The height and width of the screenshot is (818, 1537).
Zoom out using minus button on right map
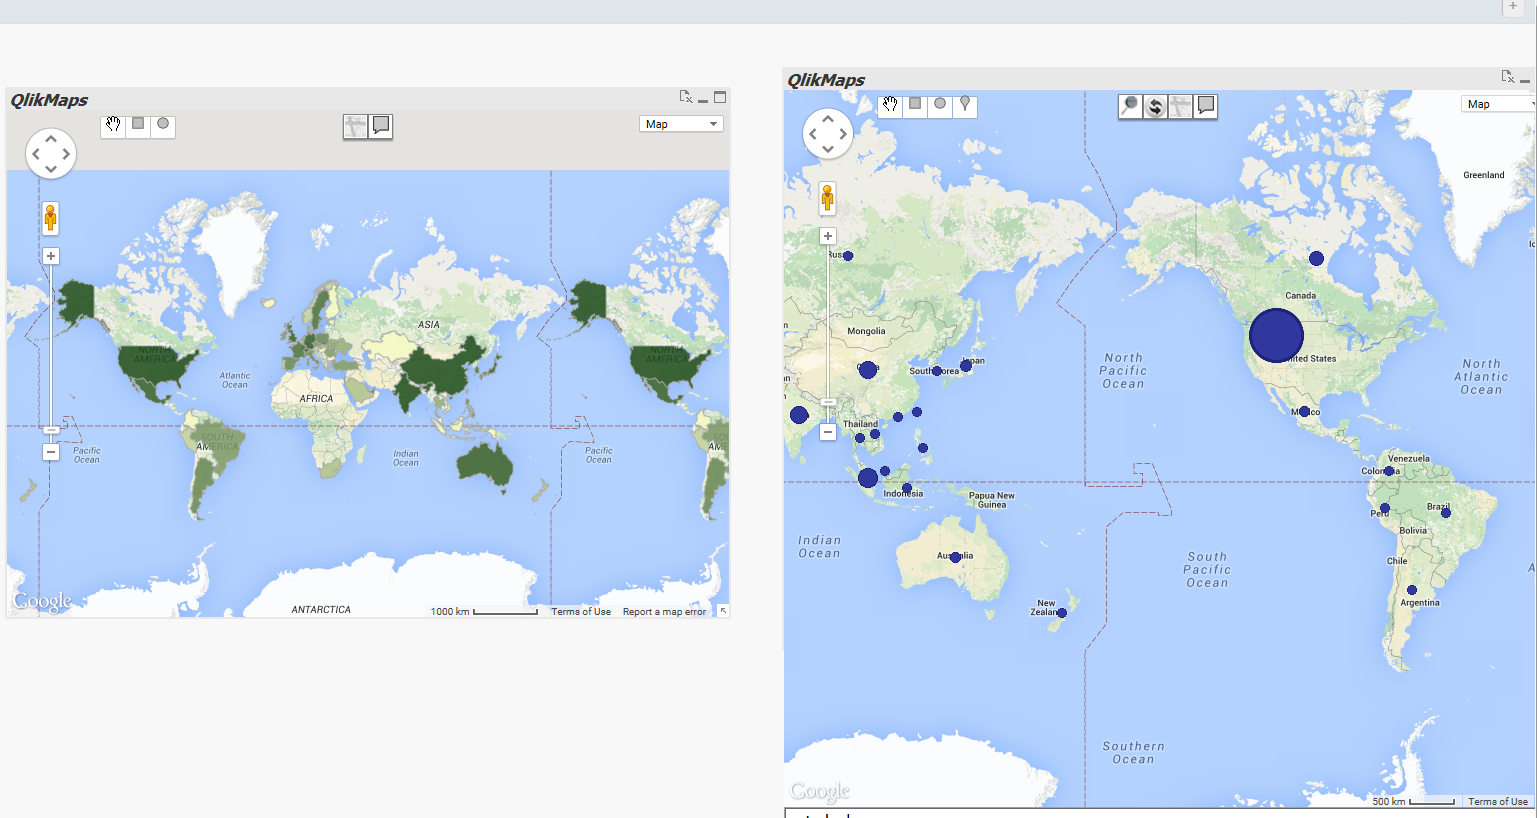[x=828, y=432]
